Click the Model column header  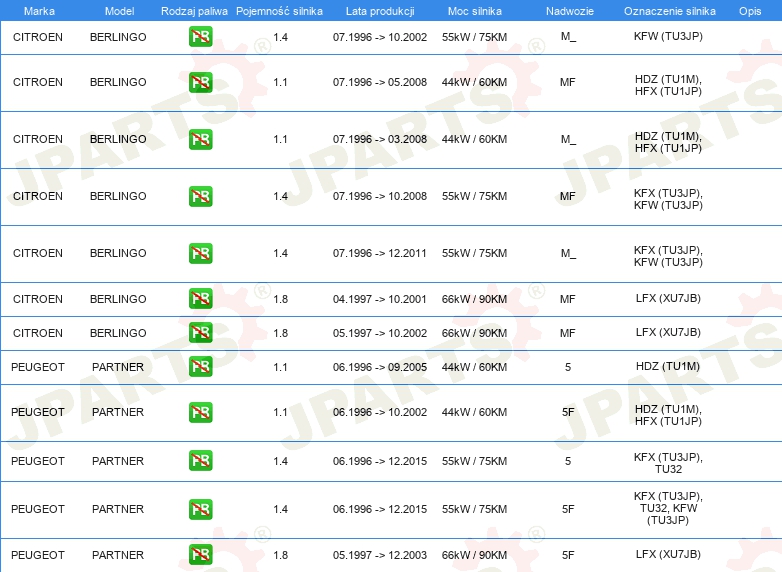tap(119, 11)
